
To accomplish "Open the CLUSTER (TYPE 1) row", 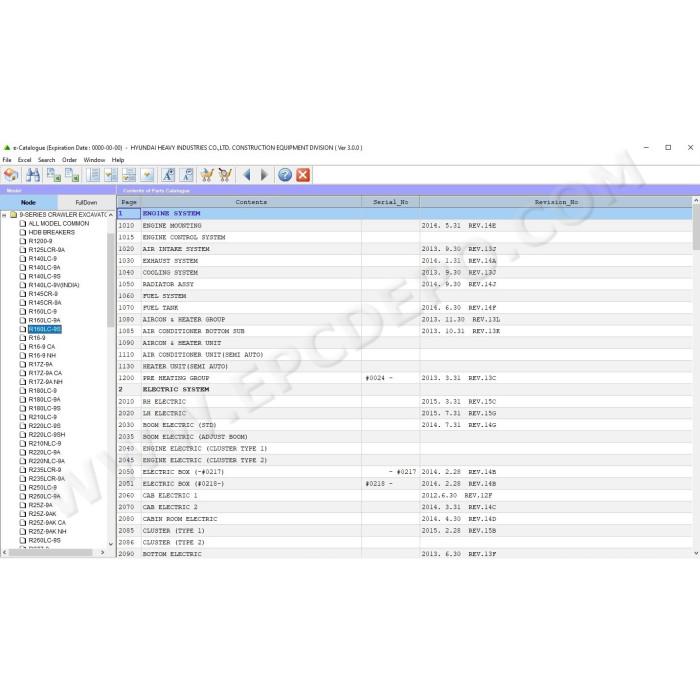I will [x=404, y=530].
